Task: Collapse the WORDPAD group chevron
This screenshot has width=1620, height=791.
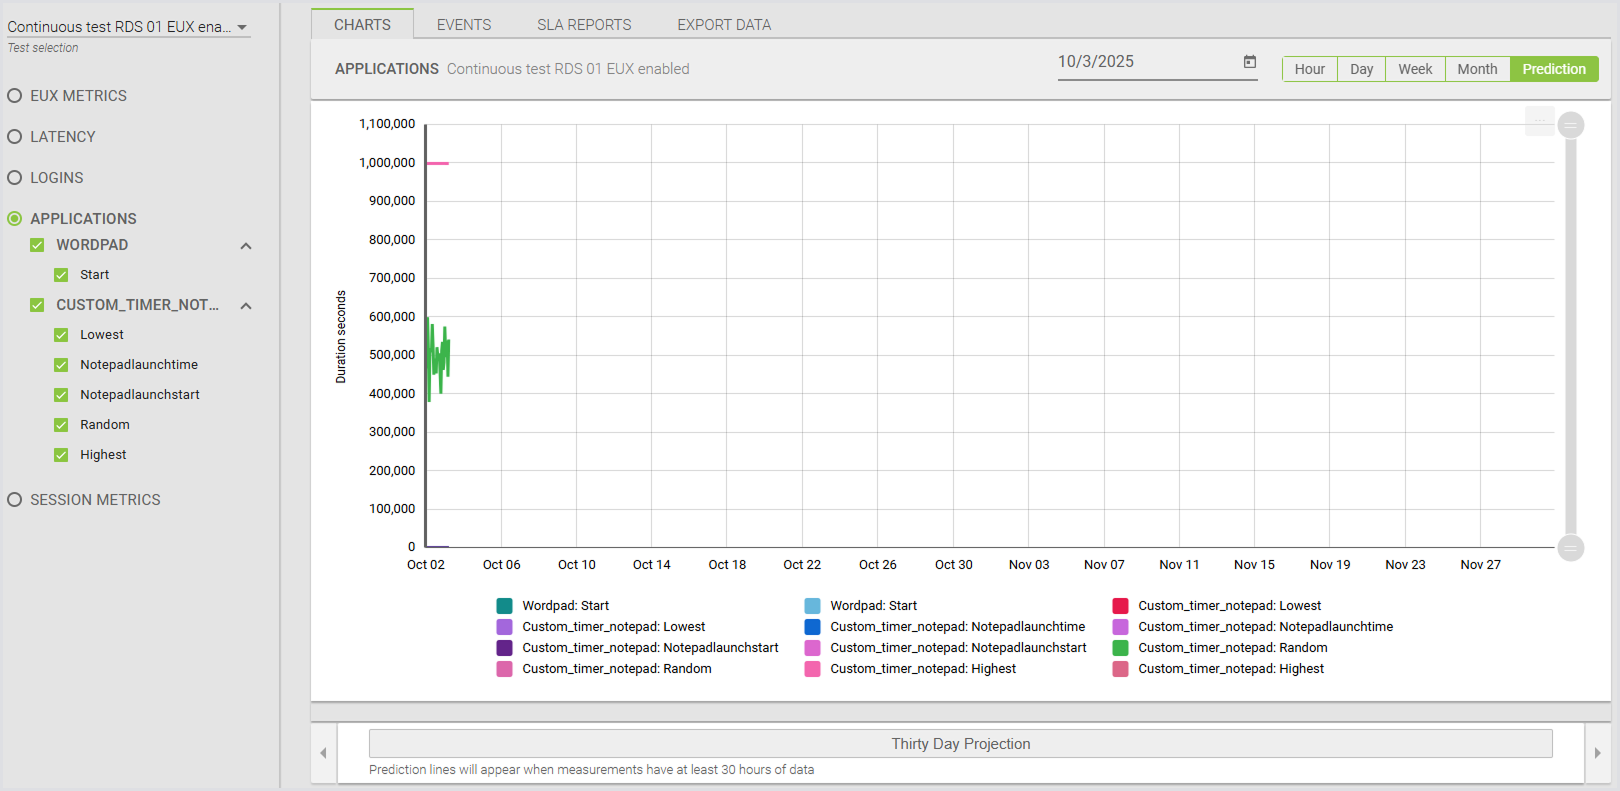Action: coord(246,246)
